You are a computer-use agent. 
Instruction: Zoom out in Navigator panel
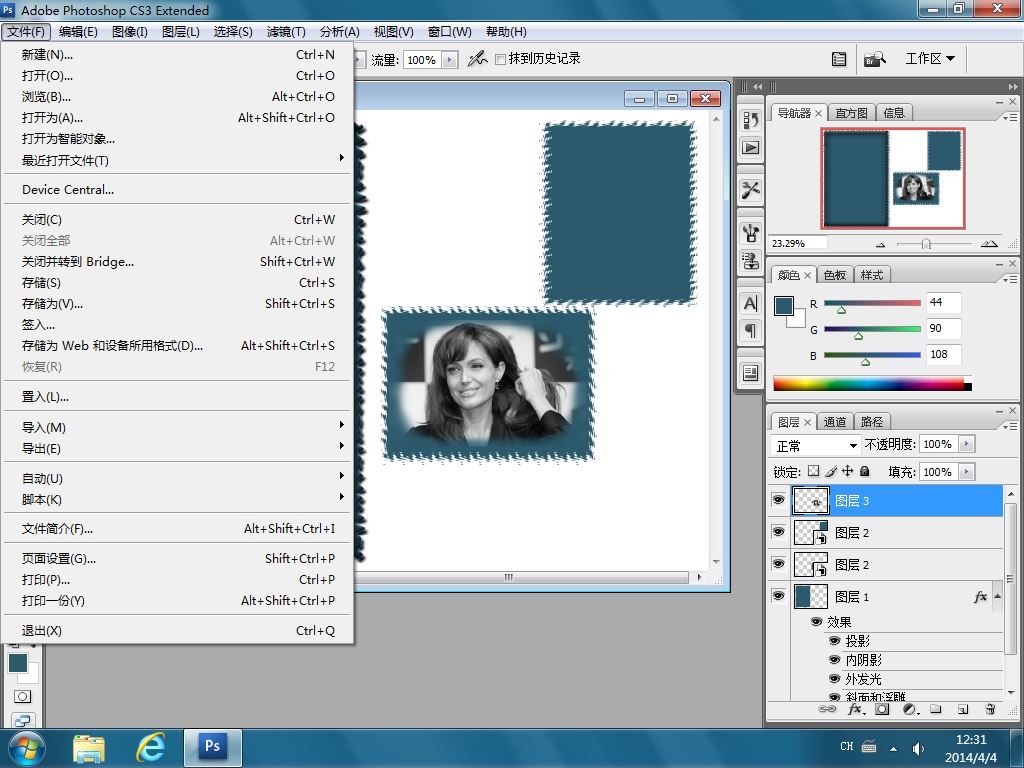tap(880, 245)
